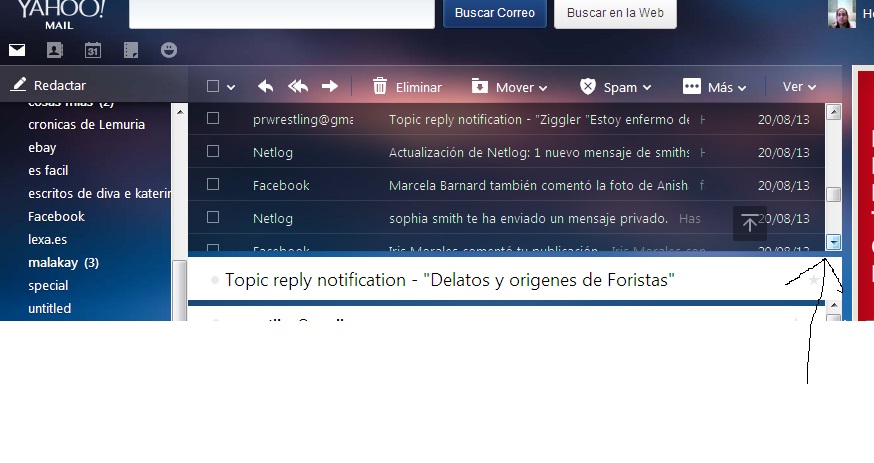Image resolution: width=874 pixels, height=463 pixels.
Task: Open the Topic reply notification Ziggler email
Action: [538, 119]
